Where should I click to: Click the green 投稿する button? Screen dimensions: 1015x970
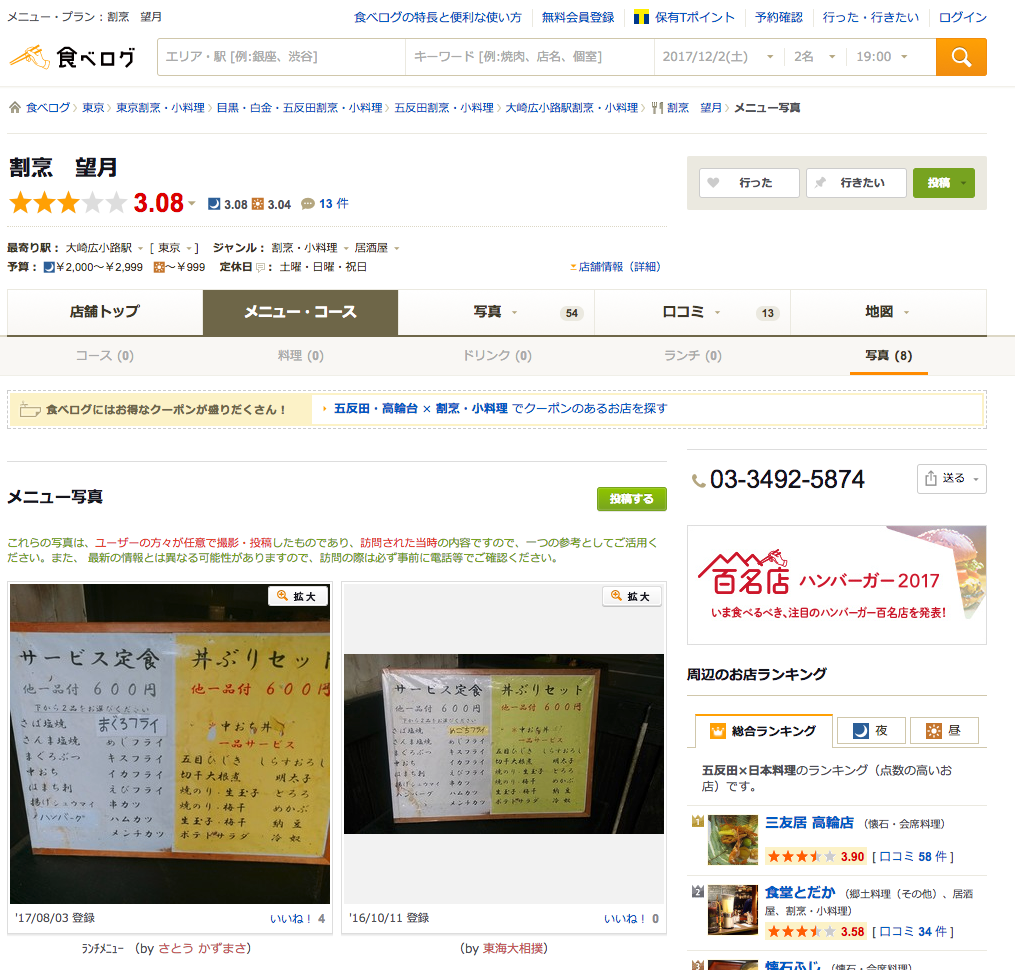[x=631, y=499]
